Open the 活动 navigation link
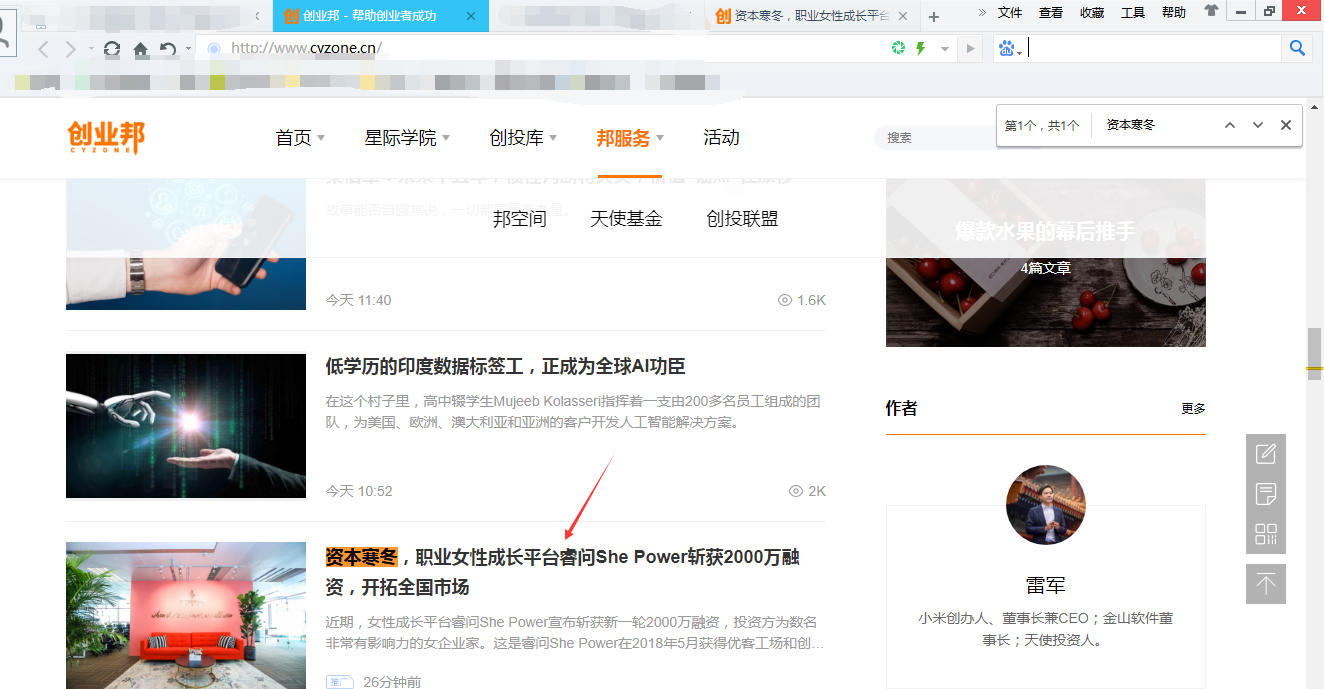Screen dimensions: 1324x689 721,138
